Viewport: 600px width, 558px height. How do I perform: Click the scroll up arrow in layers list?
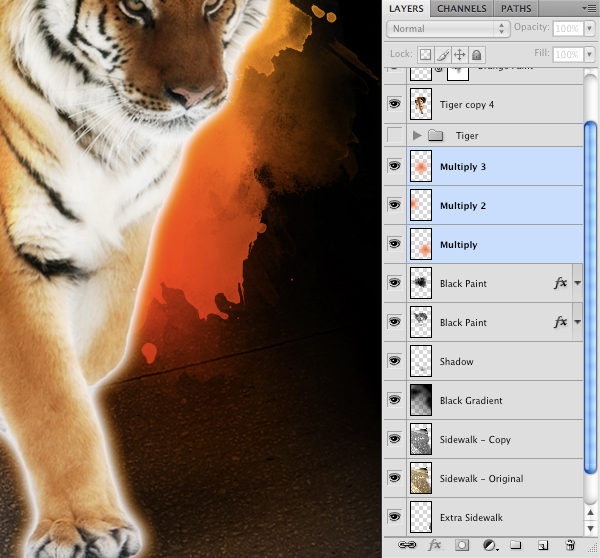[590, 512]
